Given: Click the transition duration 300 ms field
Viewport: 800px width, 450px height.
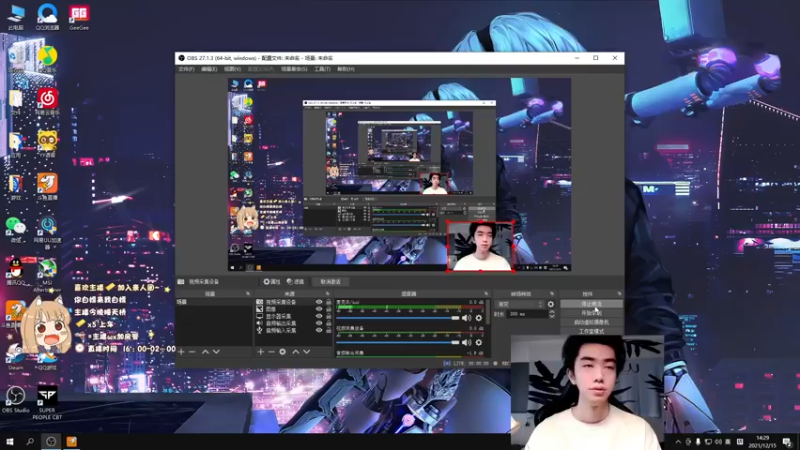Looking at the screenshot, I should (x=528, y=314).
